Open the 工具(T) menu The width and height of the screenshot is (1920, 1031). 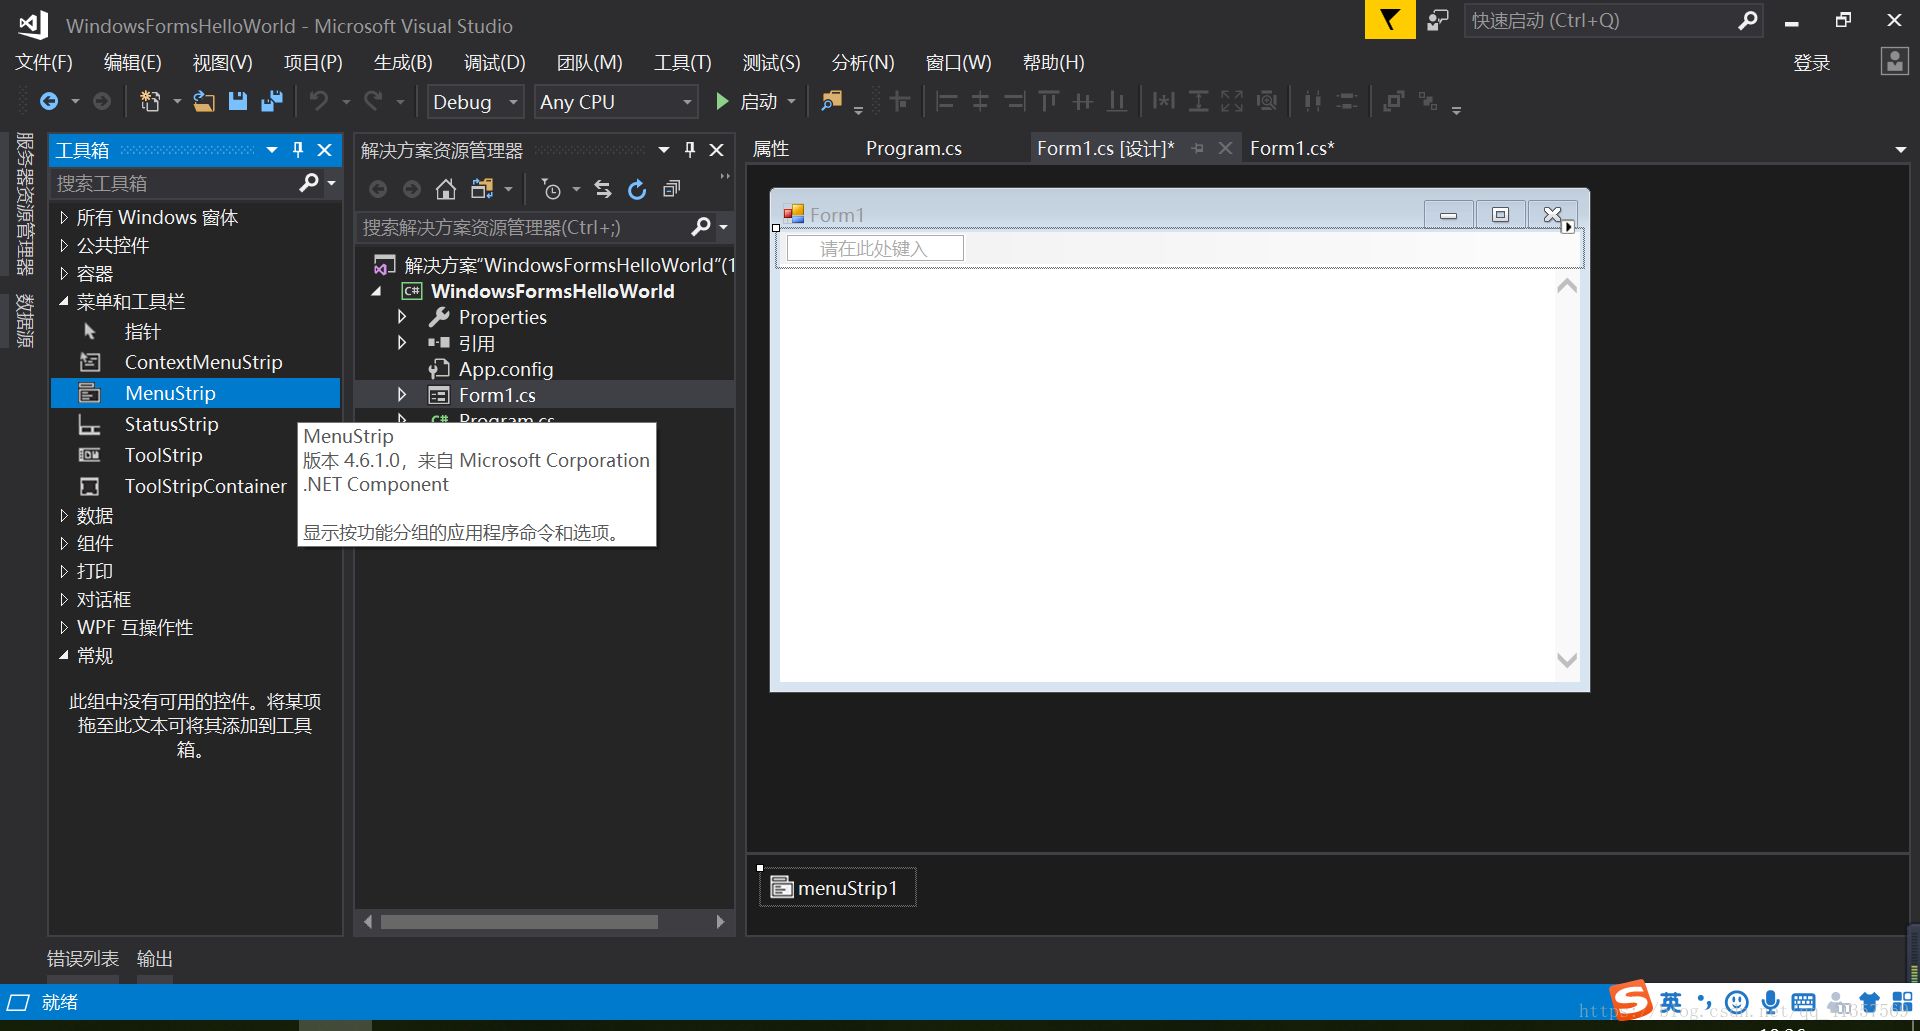click(x=683, y=62)
